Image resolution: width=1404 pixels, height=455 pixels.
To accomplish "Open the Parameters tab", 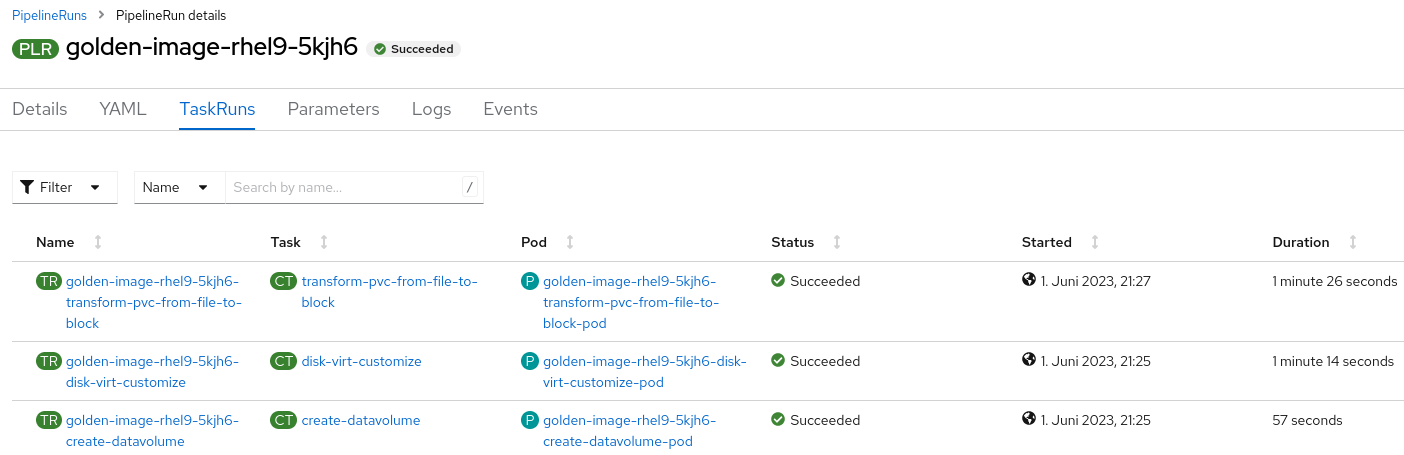I will pos(333,109).
